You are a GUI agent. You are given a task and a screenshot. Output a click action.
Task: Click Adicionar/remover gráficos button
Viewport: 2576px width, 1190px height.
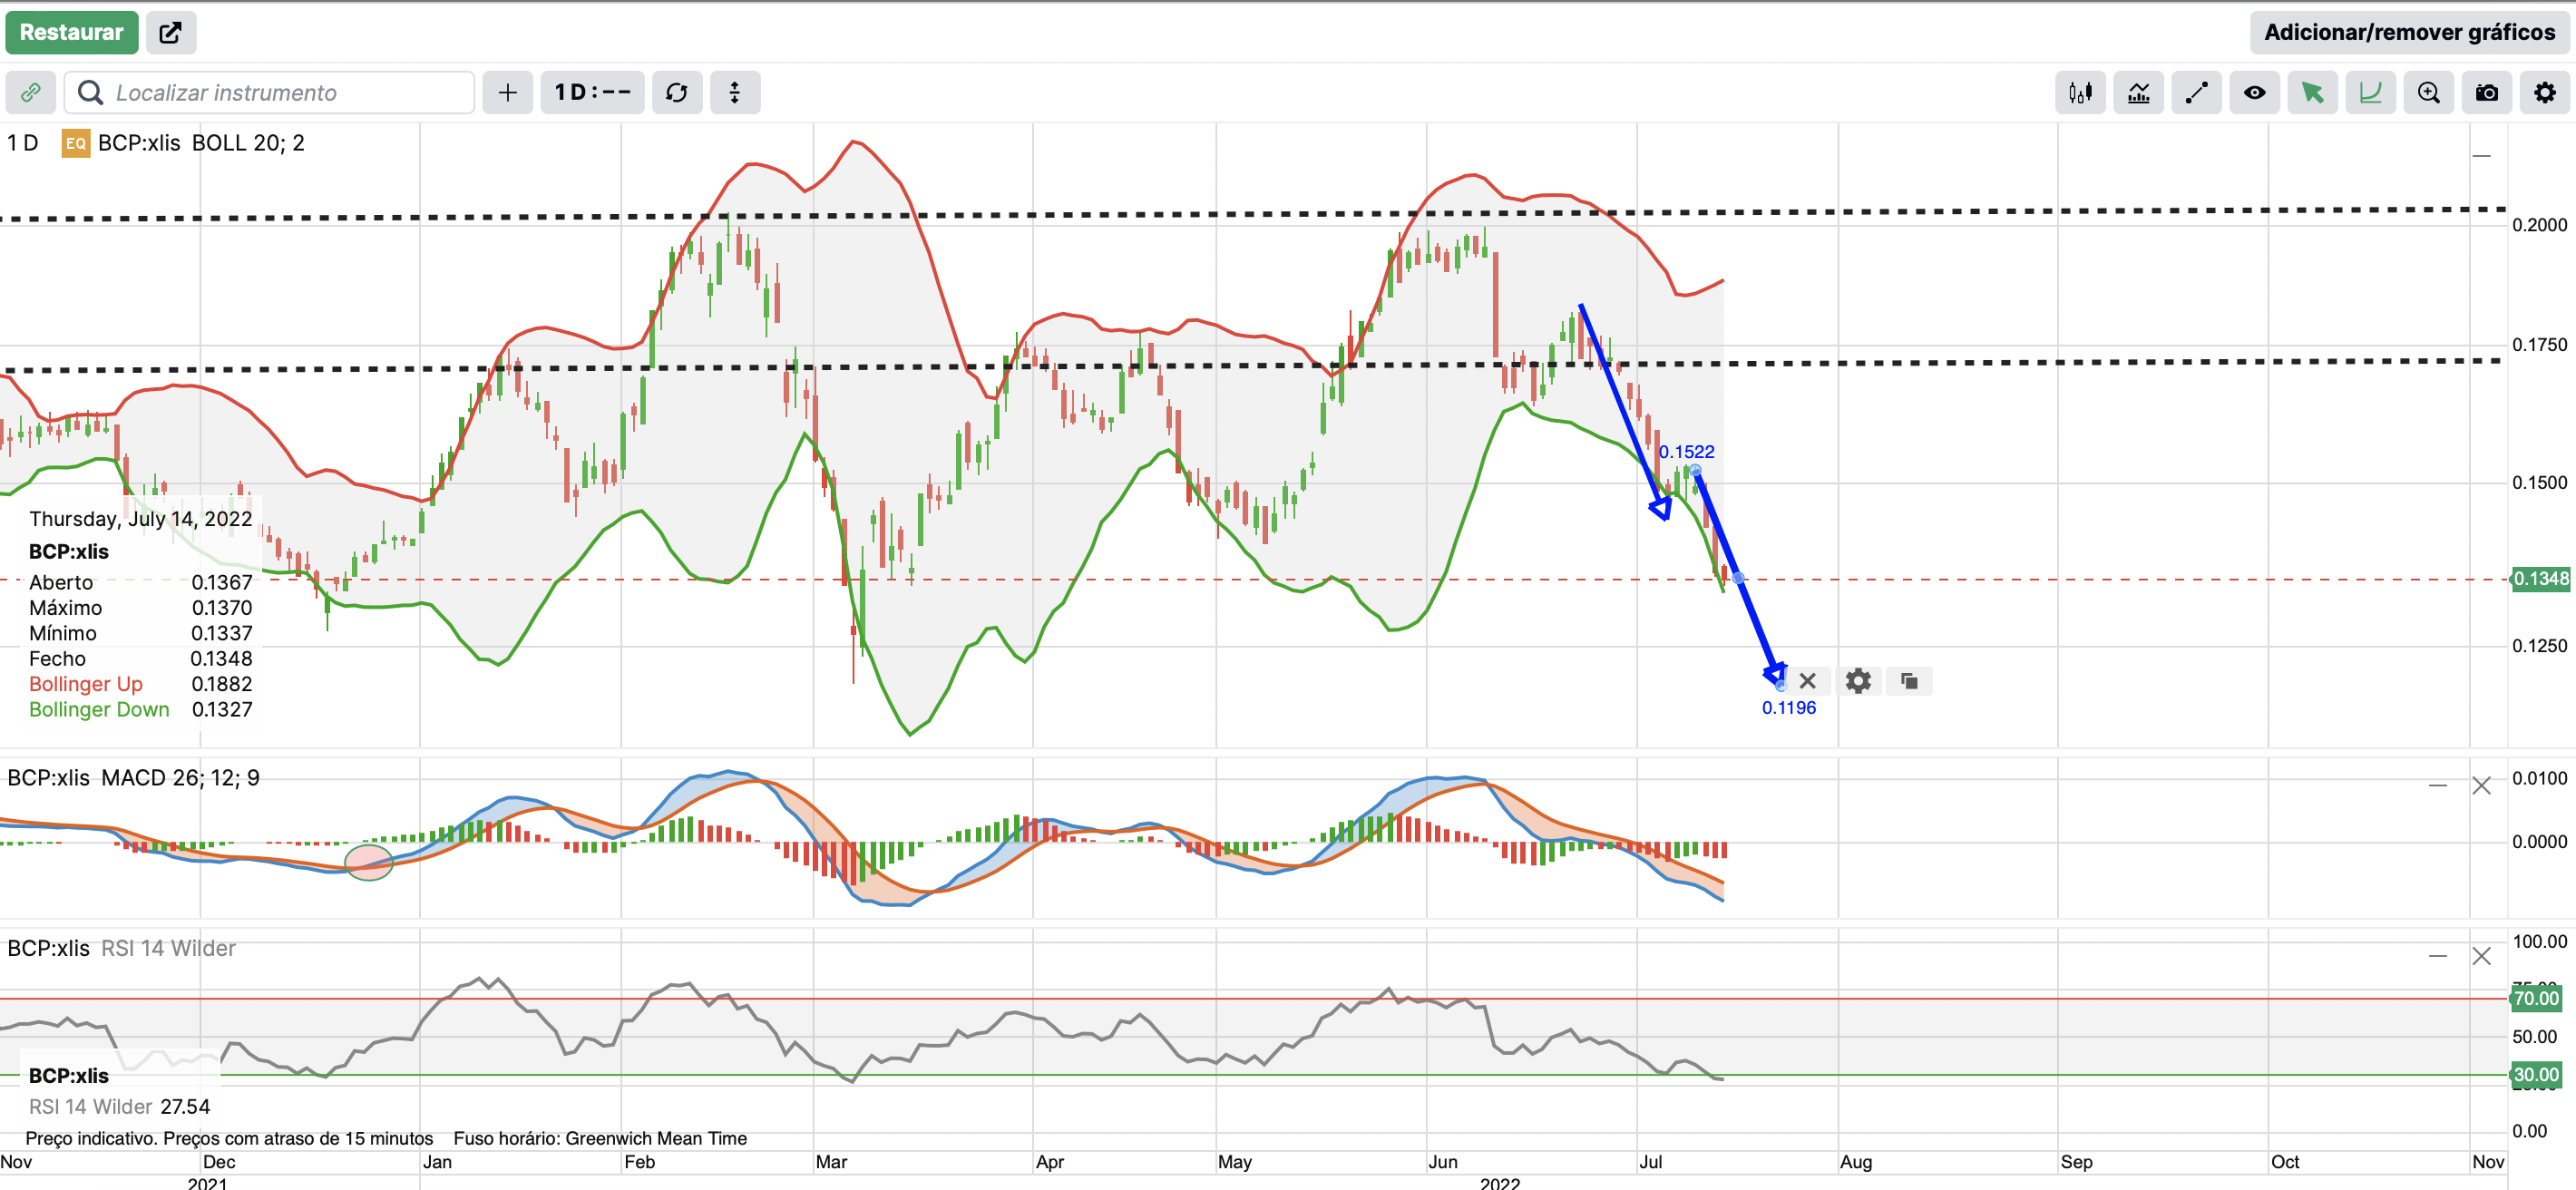2409,32
